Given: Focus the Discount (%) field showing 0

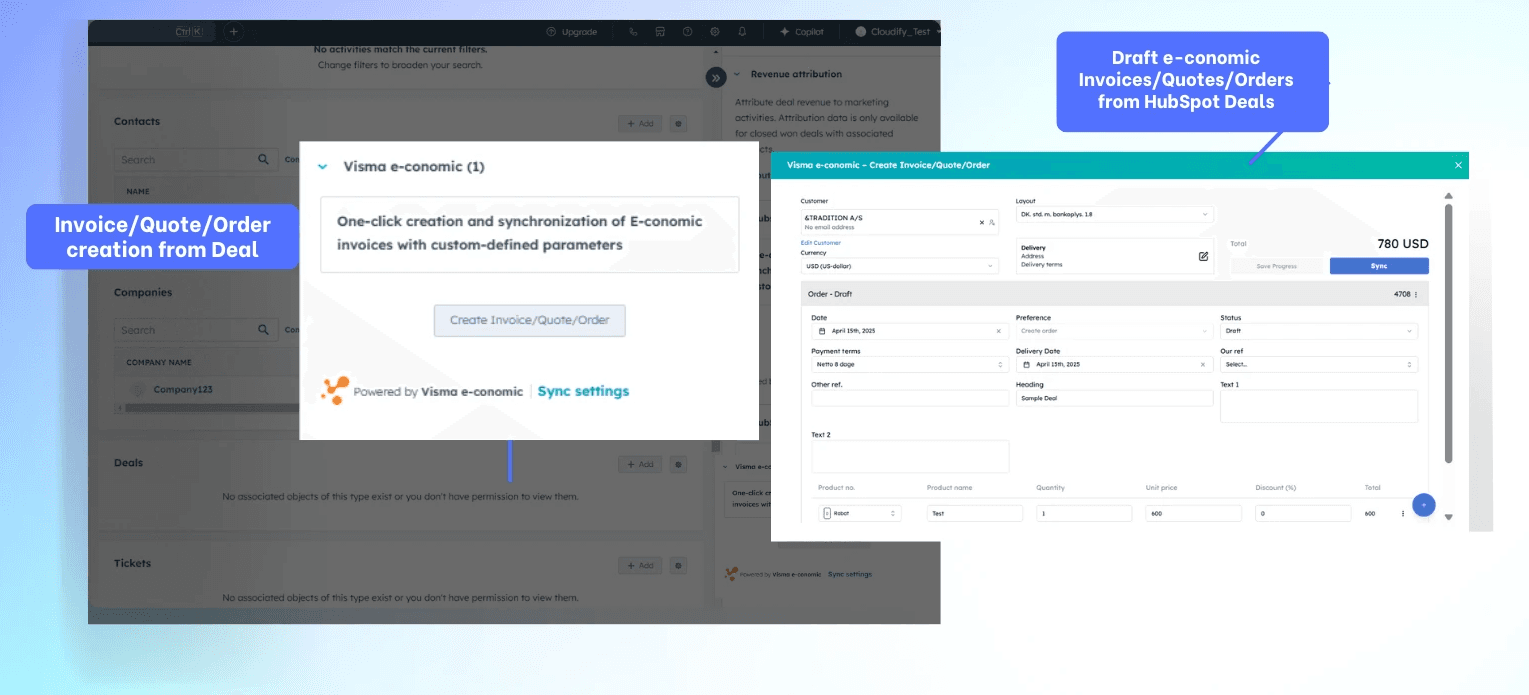Looking at the screenshot, I should pos(1303,513).
